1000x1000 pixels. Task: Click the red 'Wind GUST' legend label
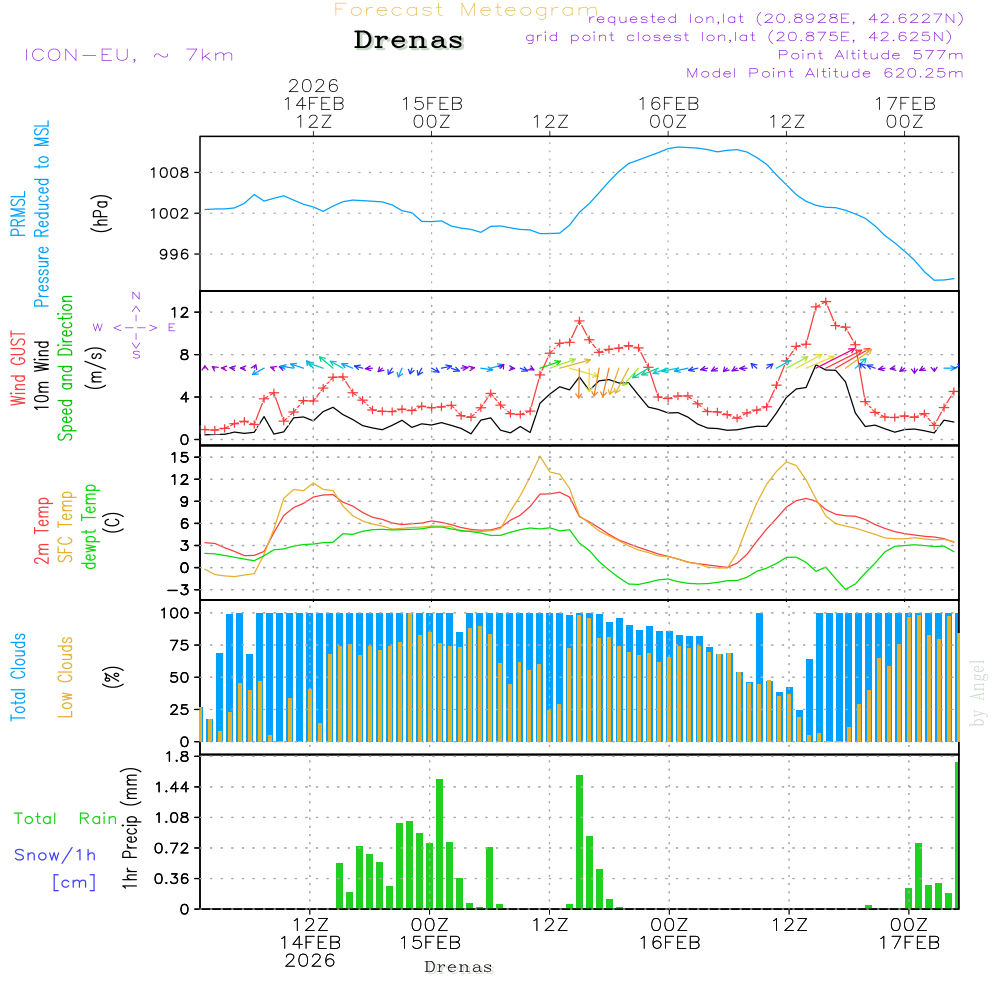(x=18, y=366)
